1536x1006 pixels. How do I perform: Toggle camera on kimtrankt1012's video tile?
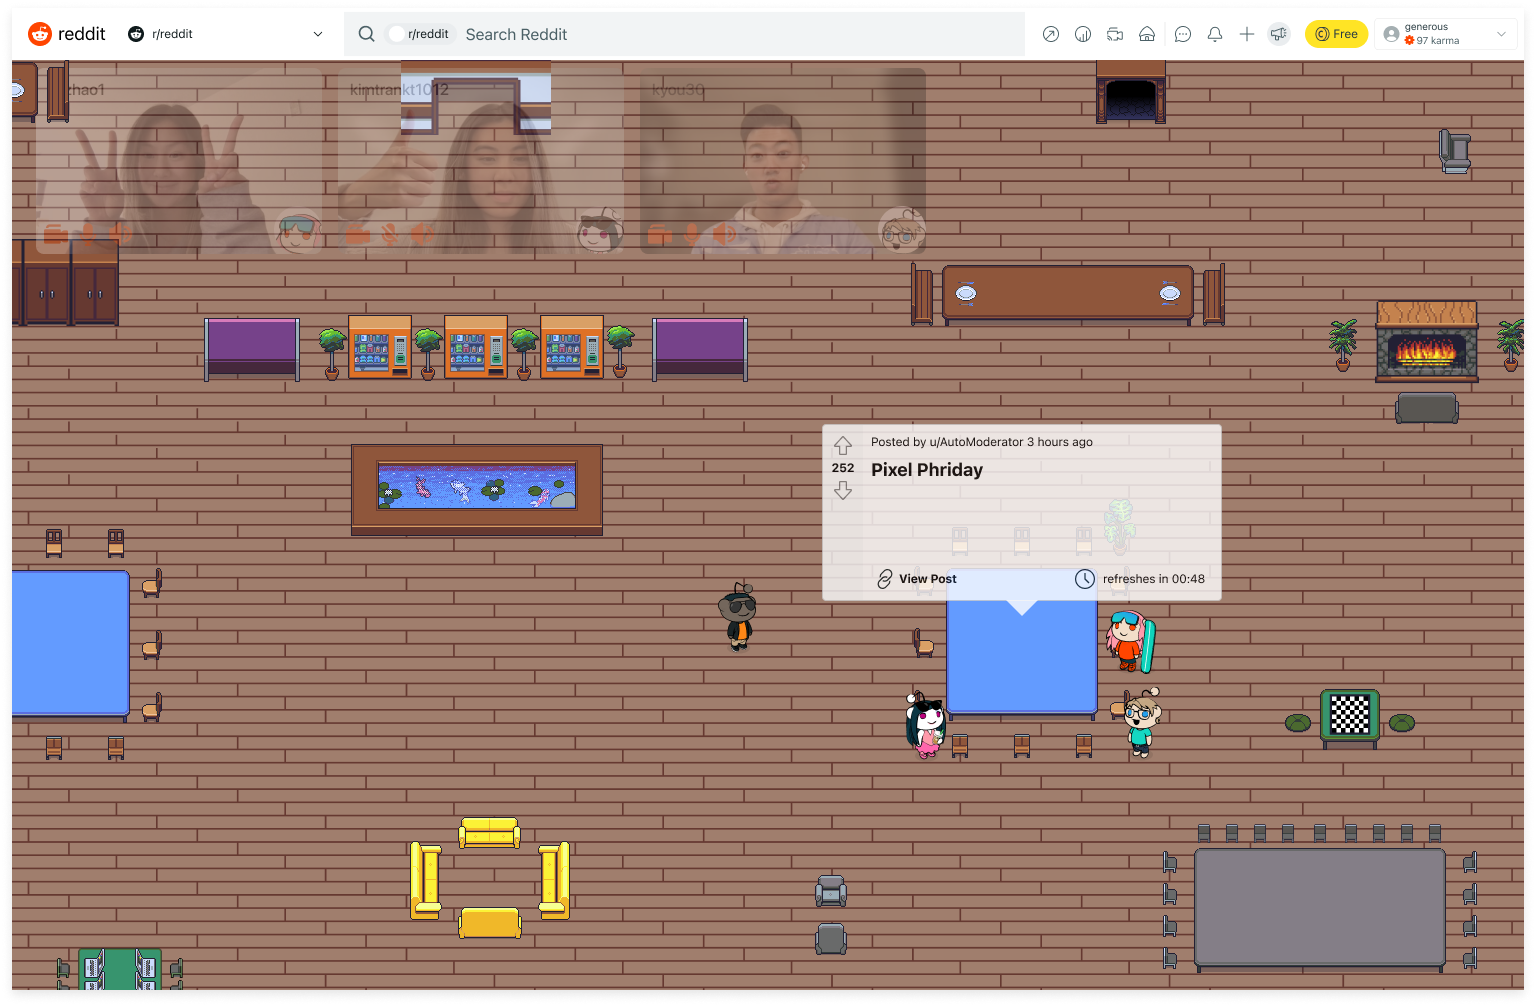357,235
